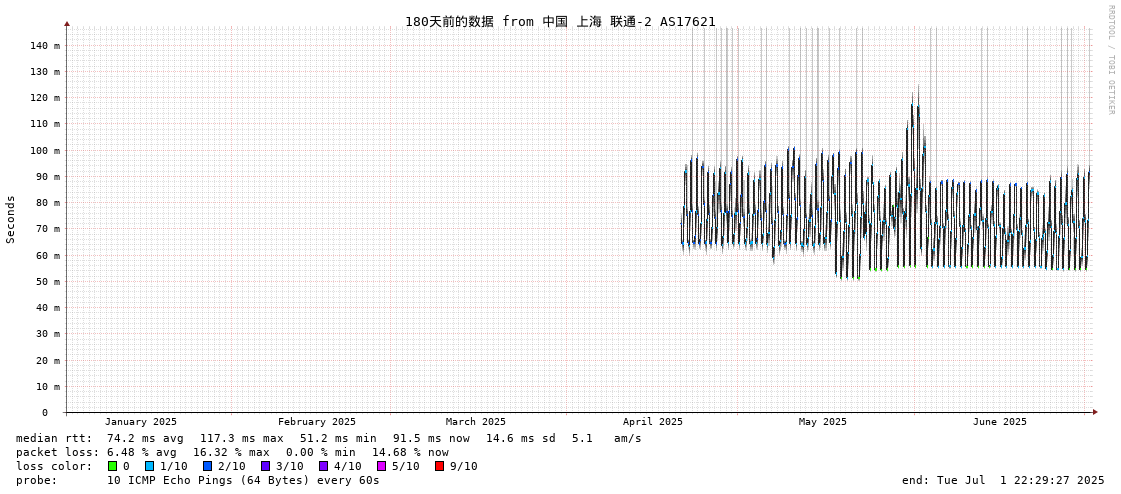Screen dimensions: 1121x494
Task: Click the 120 m y-axis label
Action: (x=45, y=98)
